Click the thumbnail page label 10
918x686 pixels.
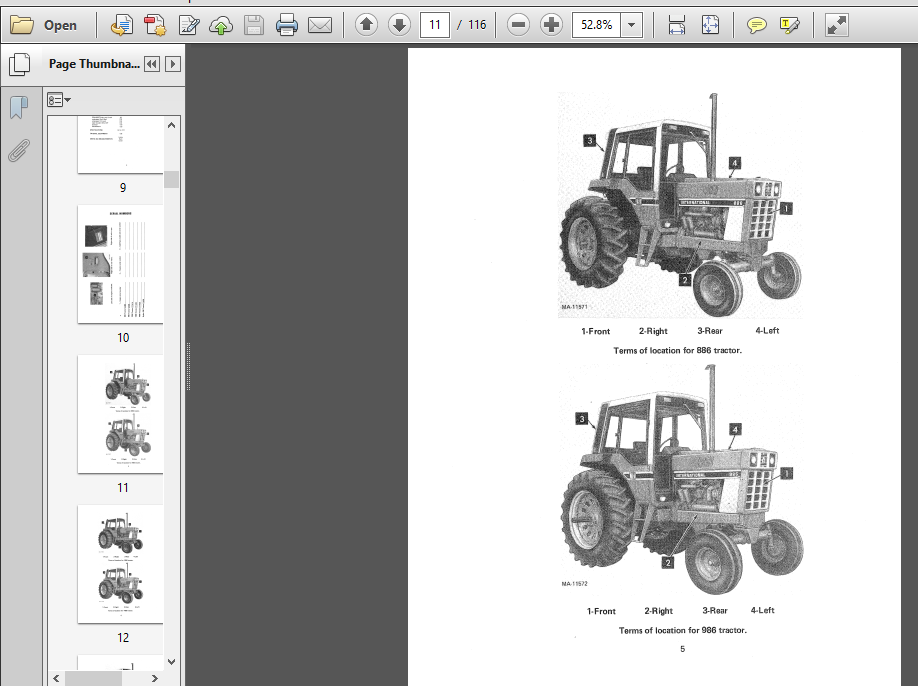point(123,338)
